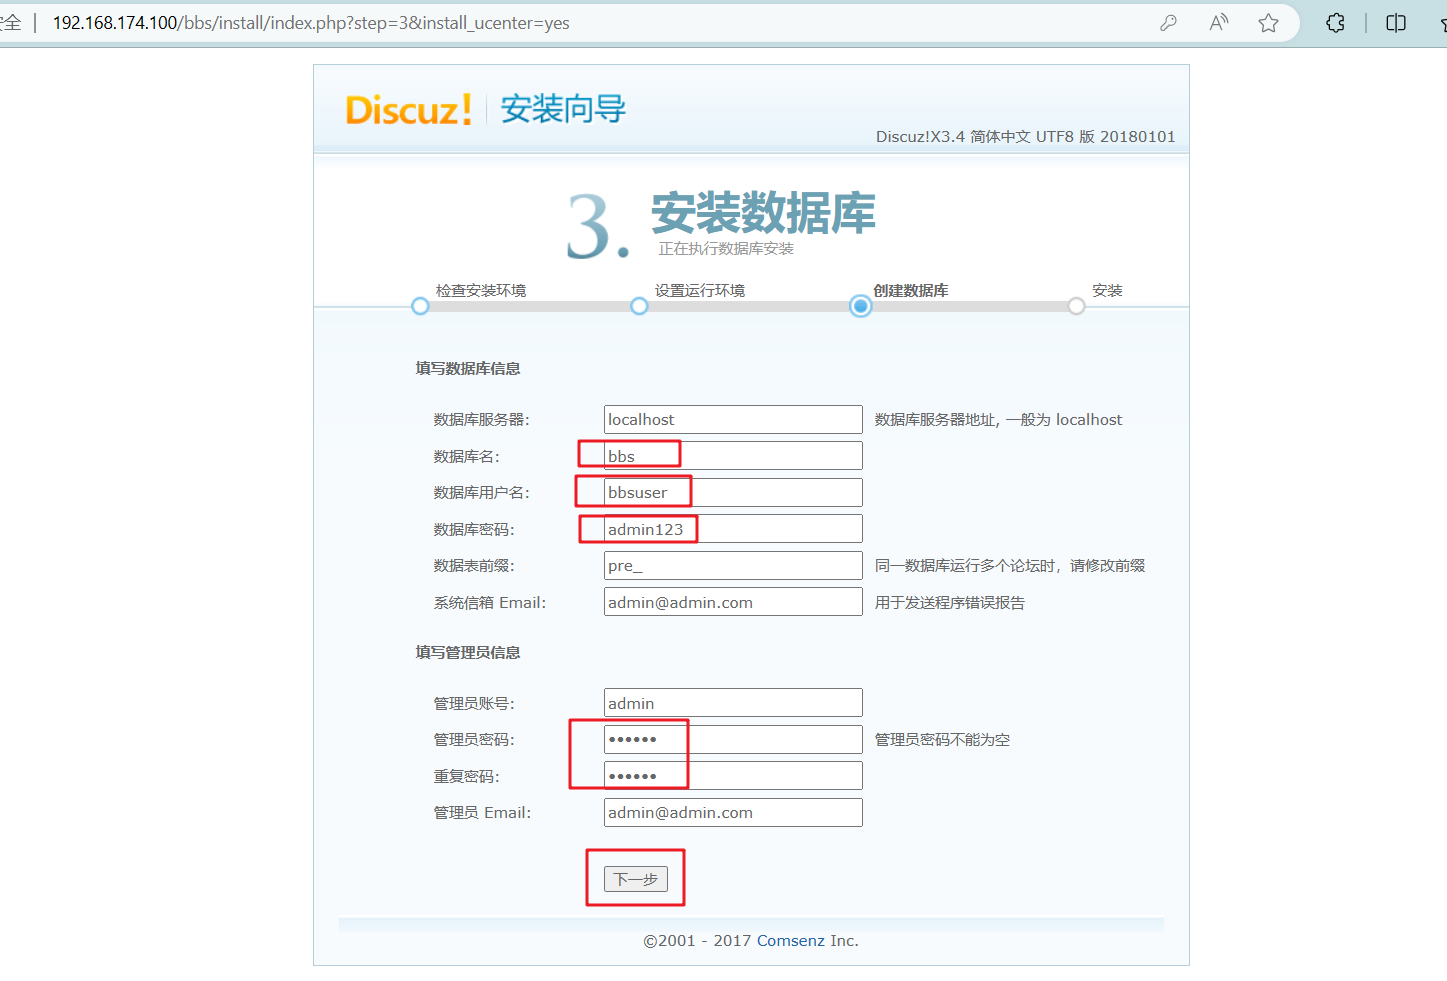This screenshot has width=1447, height=981.
Task: Open the read aloud icon in address bar
Action: 1218,23
